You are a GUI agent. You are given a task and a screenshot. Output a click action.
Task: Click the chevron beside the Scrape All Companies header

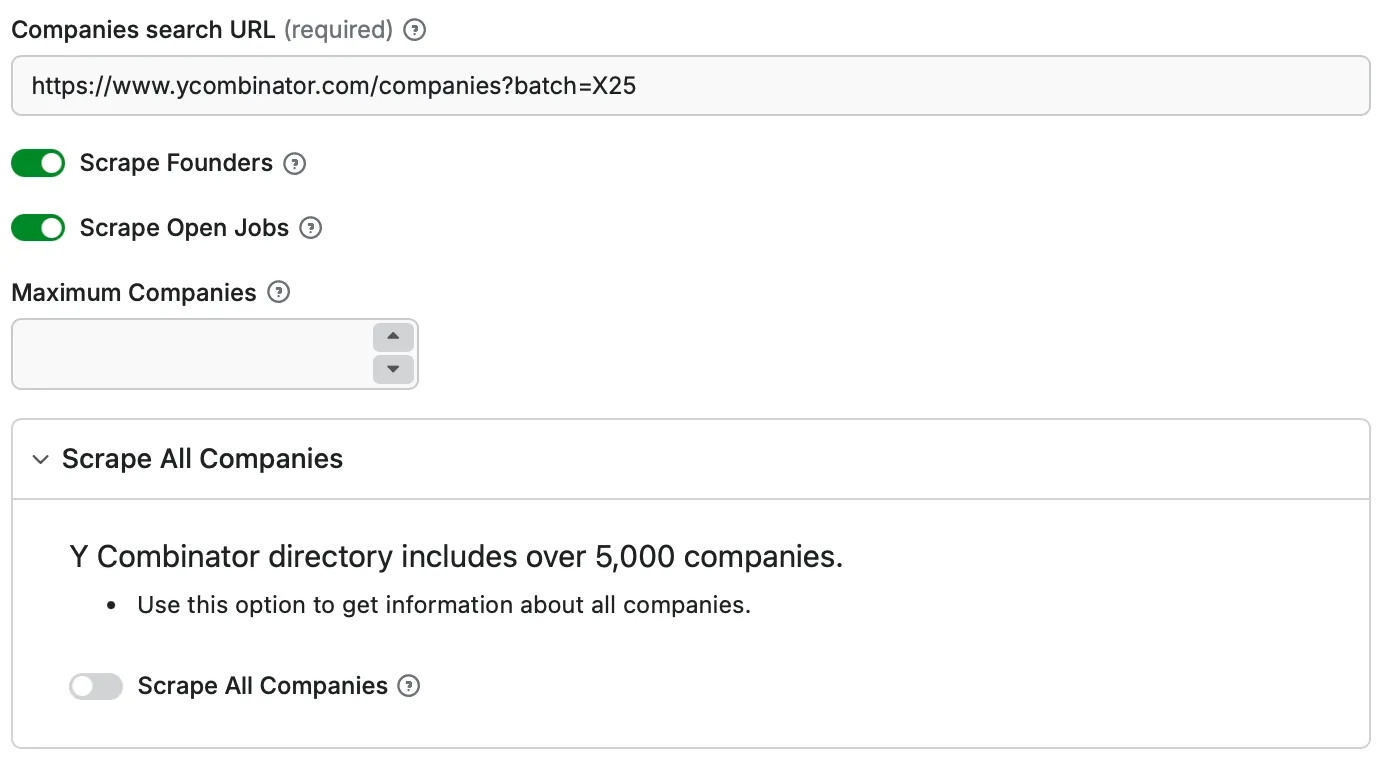click(x=40, y=459)
